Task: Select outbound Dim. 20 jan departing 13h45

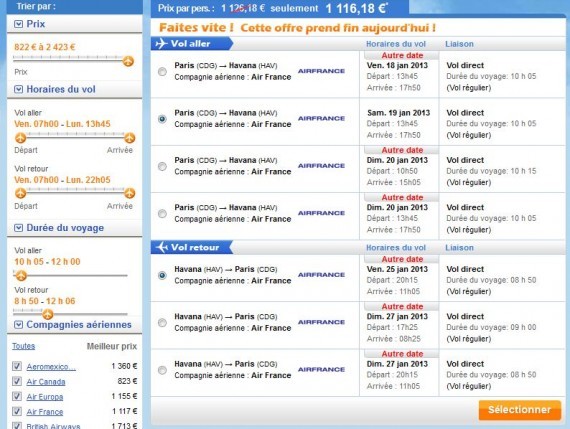Action: tap(162, 213)
